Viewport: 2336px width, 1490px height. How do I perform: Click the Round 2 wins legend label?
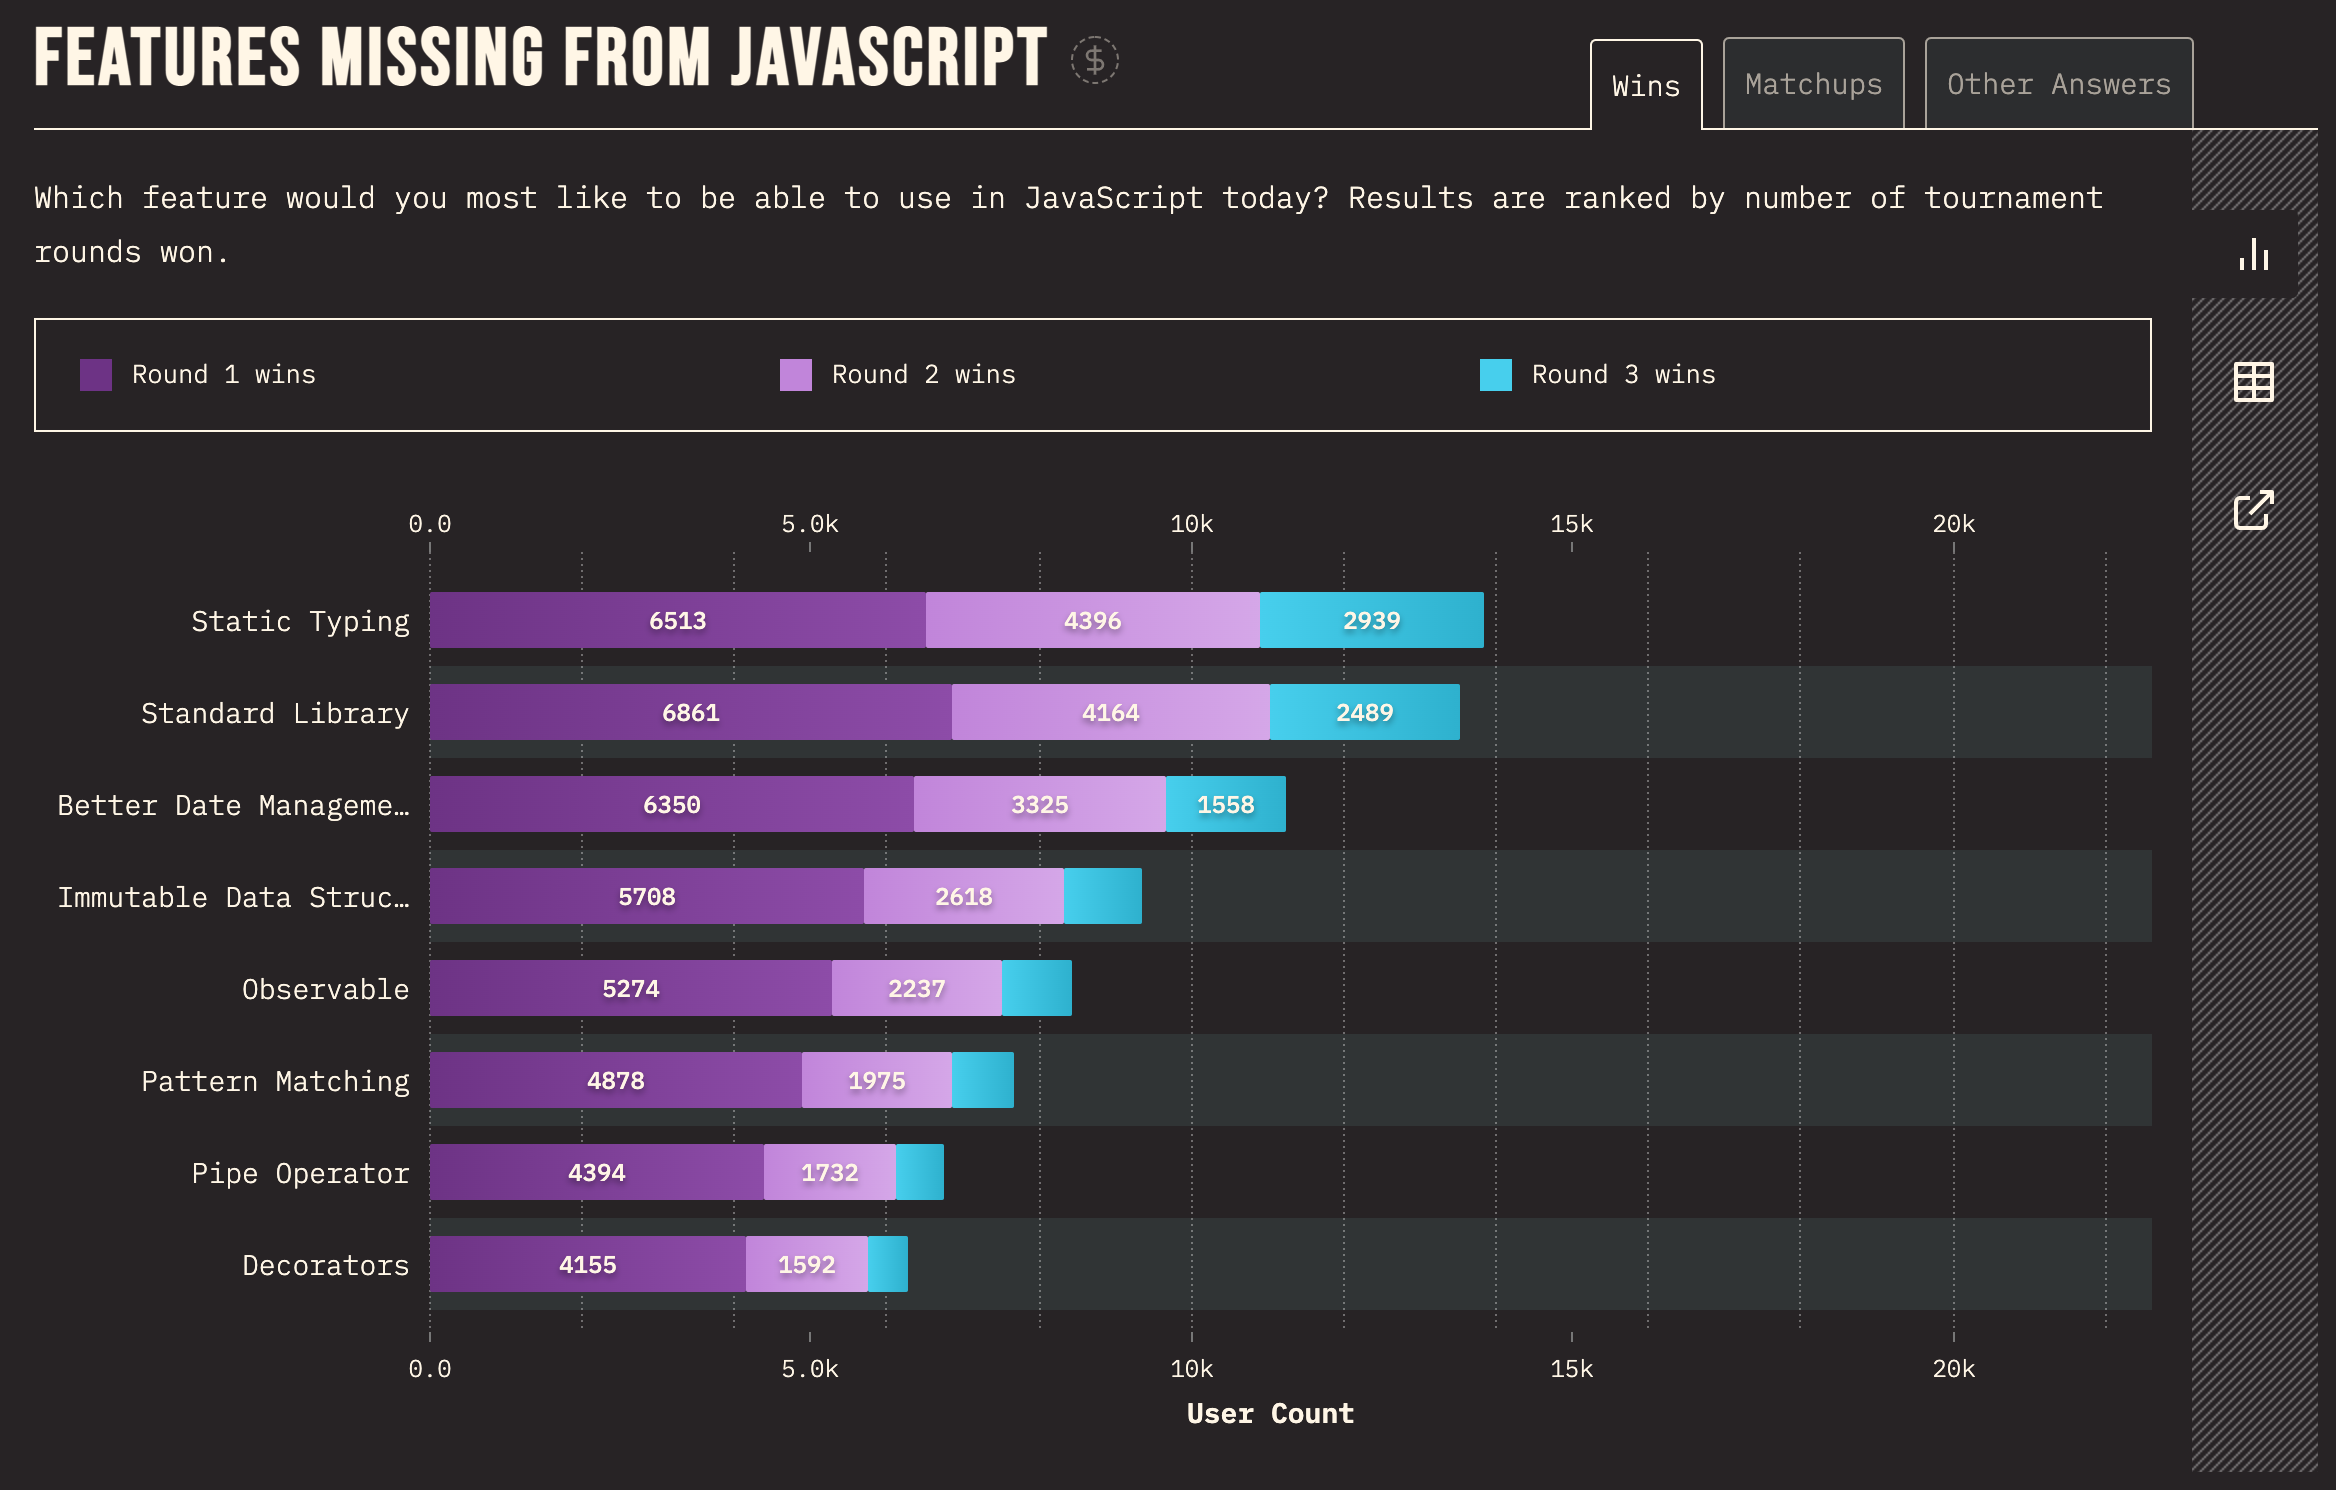(x=923, y=375)
